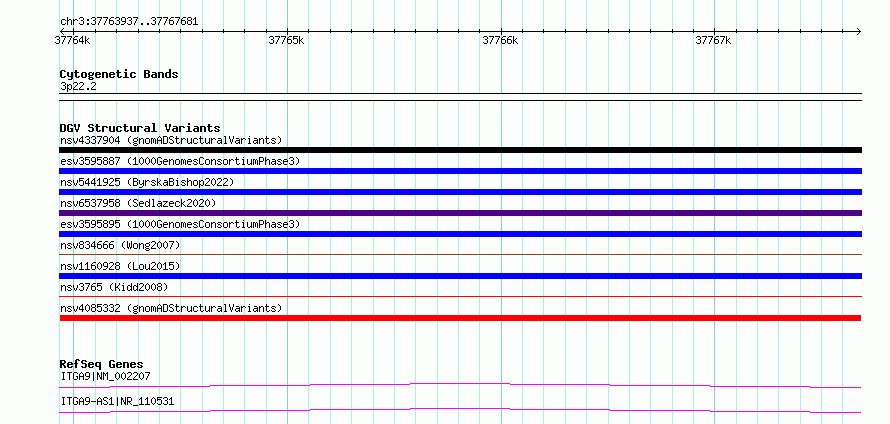Select the black nsv4337904 variant bar
This screenshot has width=890, height=424.
point(460,150)
